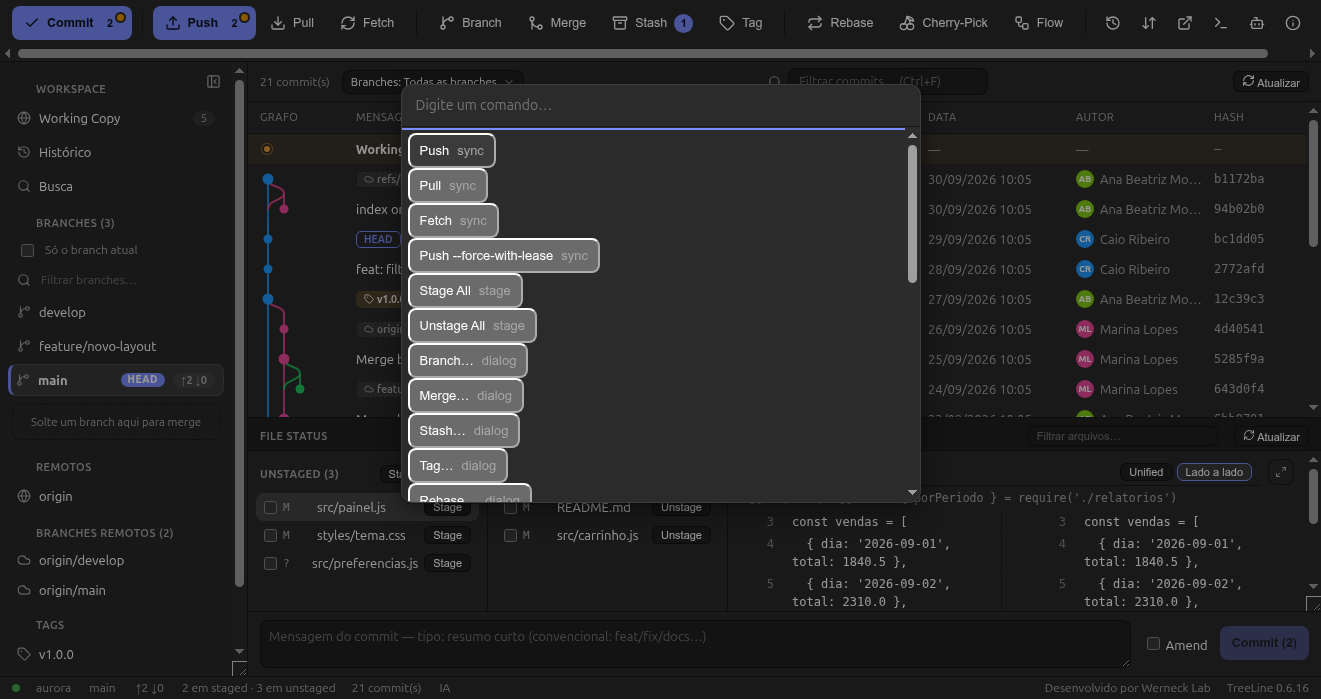Image resolution: width=1321 pixels, height=699 pixels.
Task: Click the 'Commit (2)' button below the diff
Action: tap(1264, 643)
